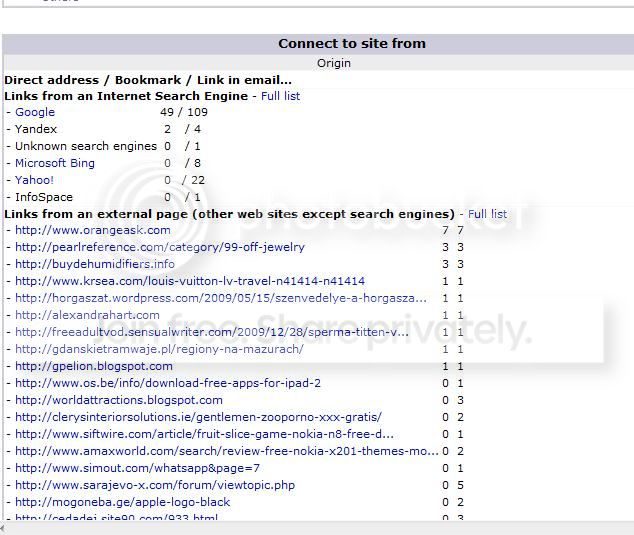Screen dimensions: 634x535
Task: Open siftwire.com fruit-slice-game link
Action: [204, 434]
